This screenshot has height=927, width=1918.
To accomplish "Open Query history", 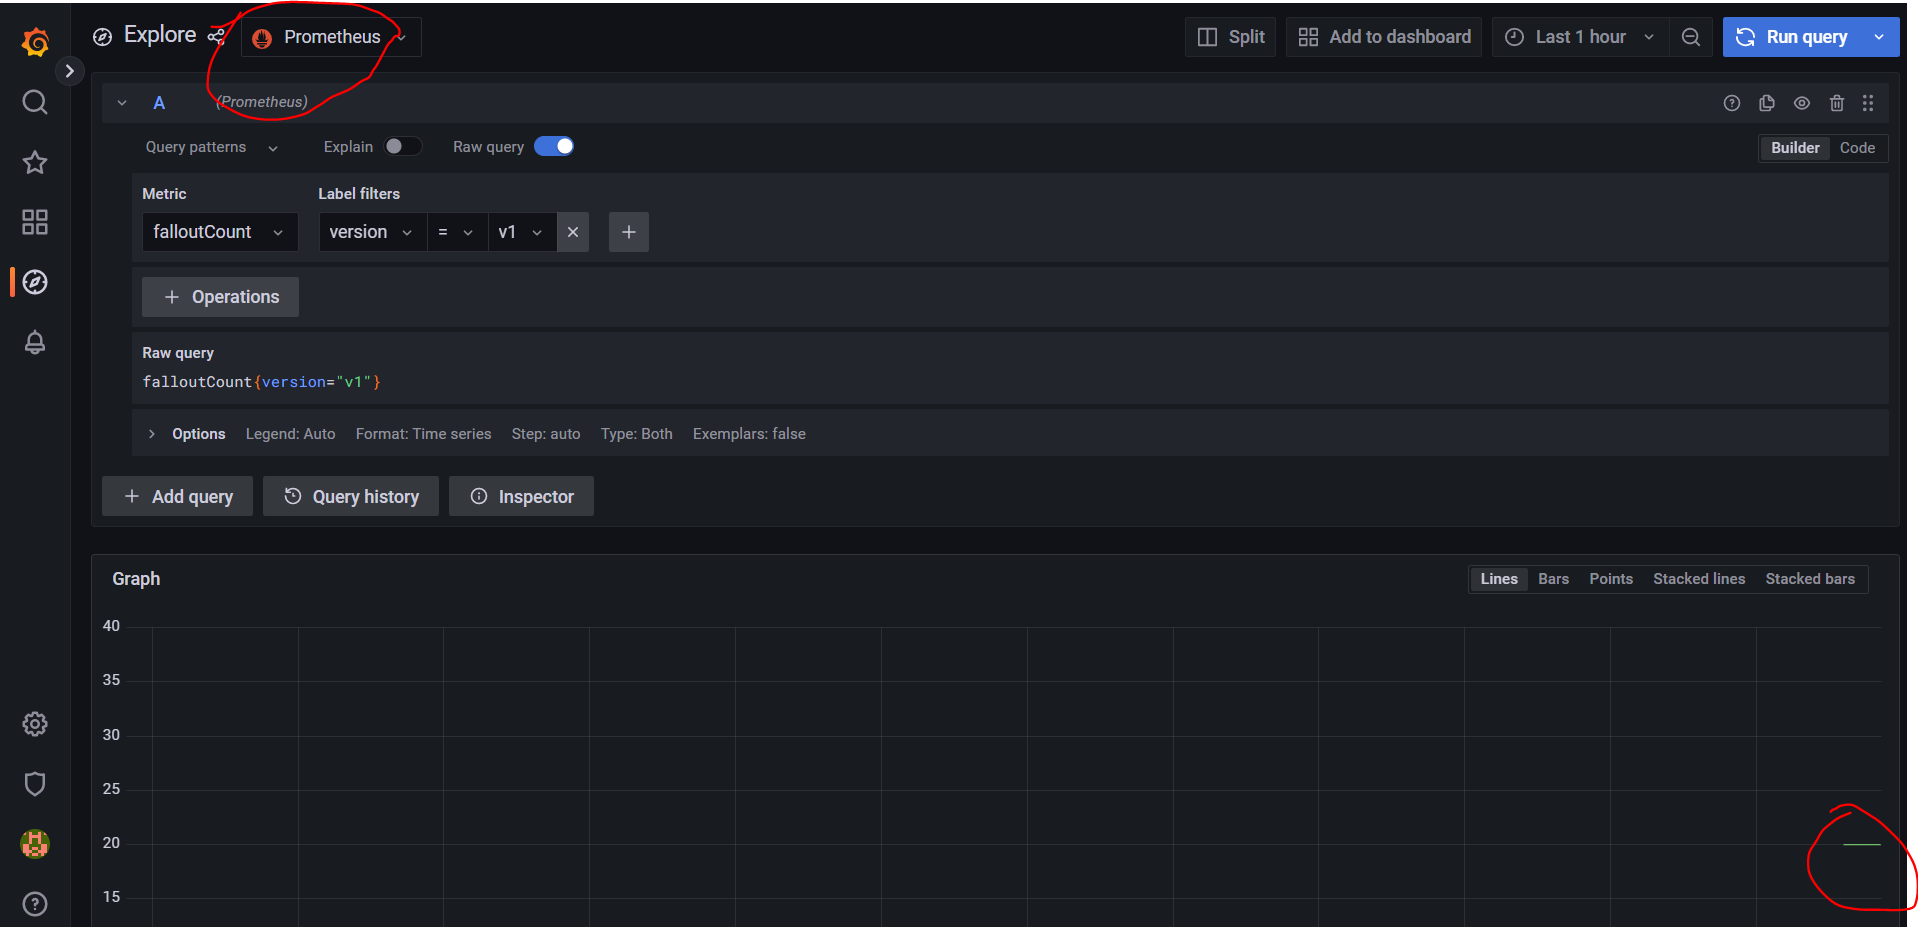I will coord(350,495).
